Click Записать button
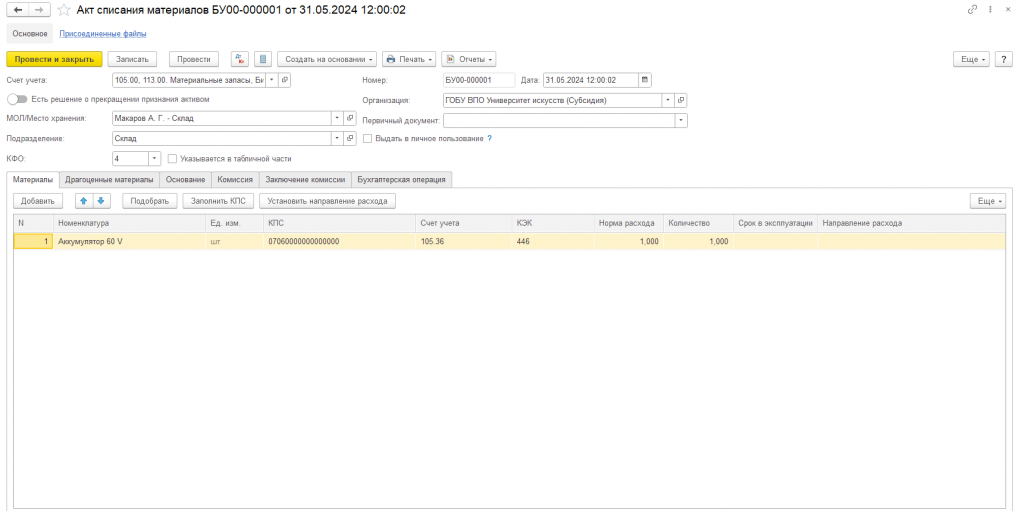This screenshot has height=511, width=1024. coord(133,59)
